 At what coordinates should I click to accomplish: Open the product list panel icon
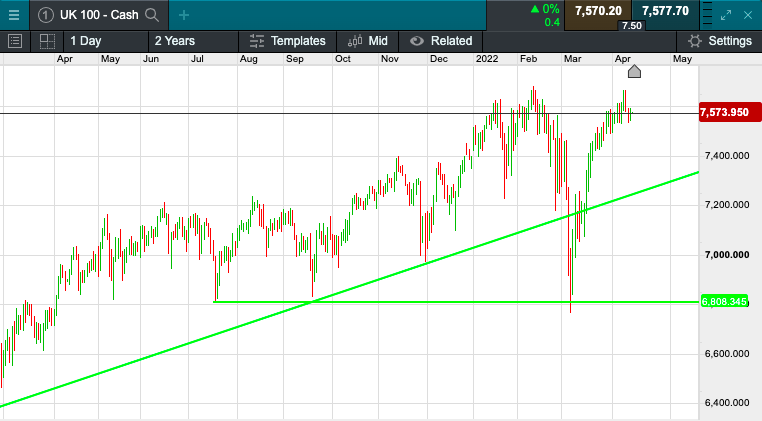click(x=15, y=41)
